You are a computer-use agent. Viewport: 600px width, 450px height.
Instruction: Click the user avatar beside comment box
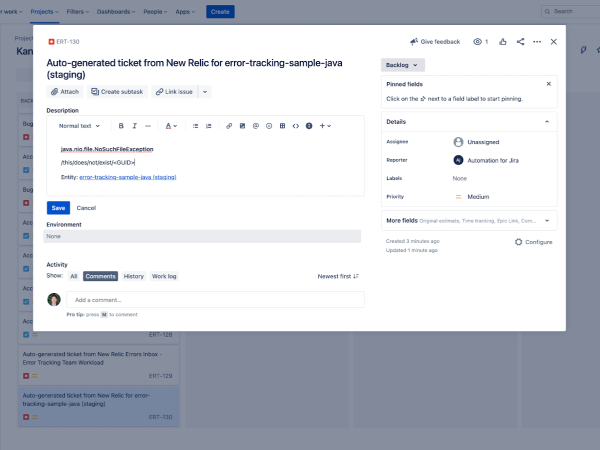point(54,300)
